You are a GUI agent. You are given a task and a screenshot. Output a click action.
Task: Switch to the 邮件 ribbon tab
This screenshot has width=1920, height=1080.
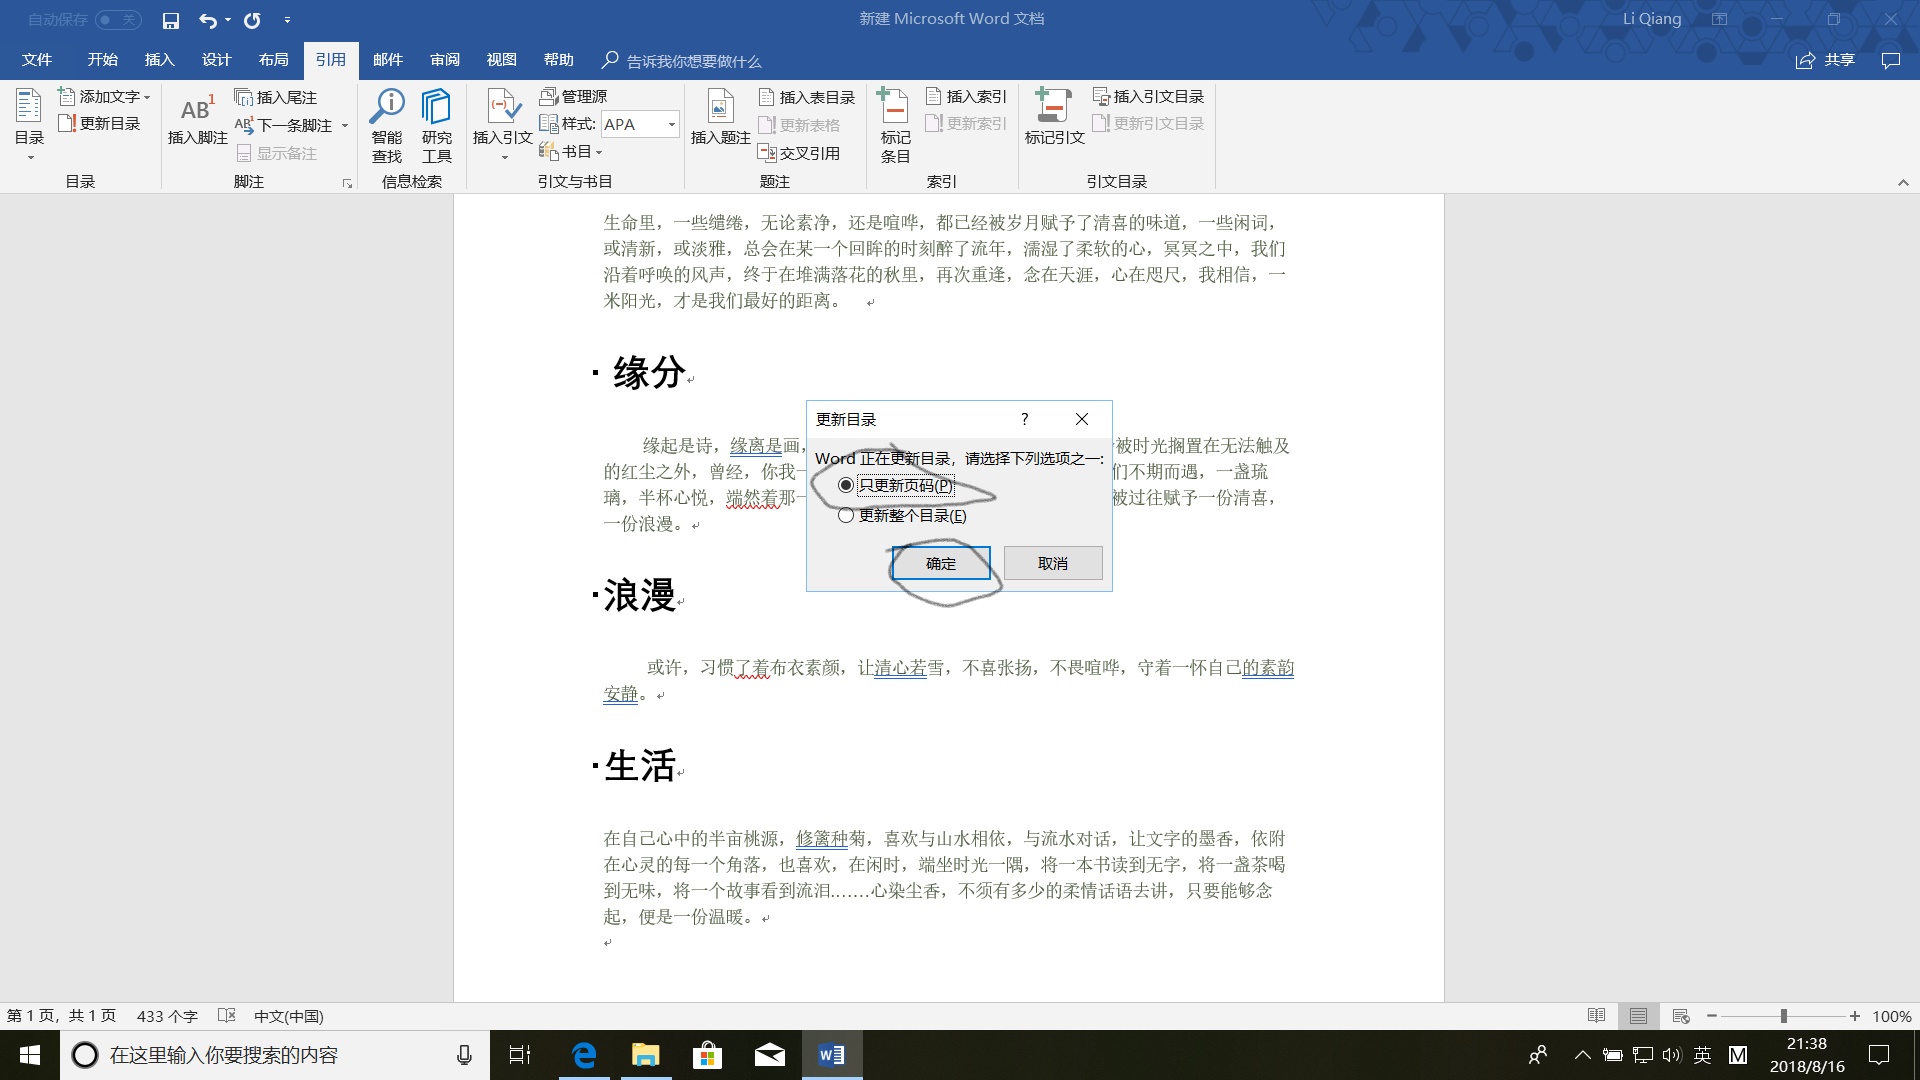[x=387, y=60]
